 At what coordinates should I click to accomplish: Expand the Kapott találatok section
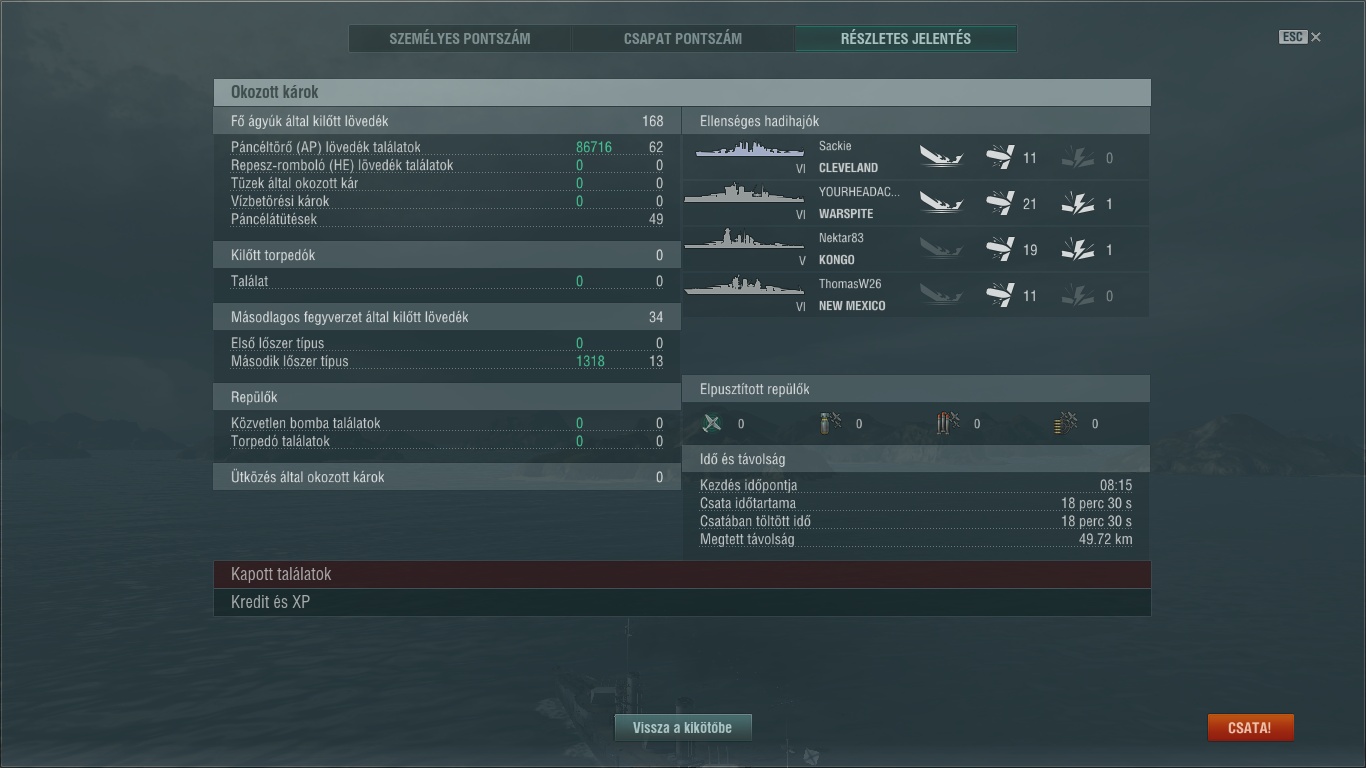click(682, 574)
